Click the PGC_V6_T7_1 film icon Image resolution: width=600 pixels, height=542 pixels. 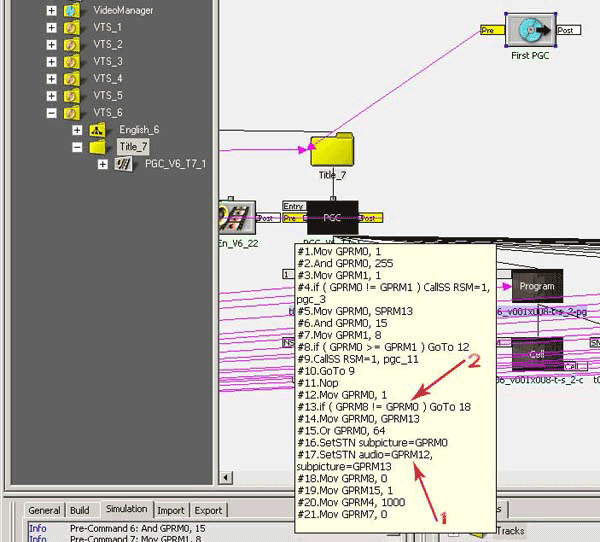tap(123, 164)
